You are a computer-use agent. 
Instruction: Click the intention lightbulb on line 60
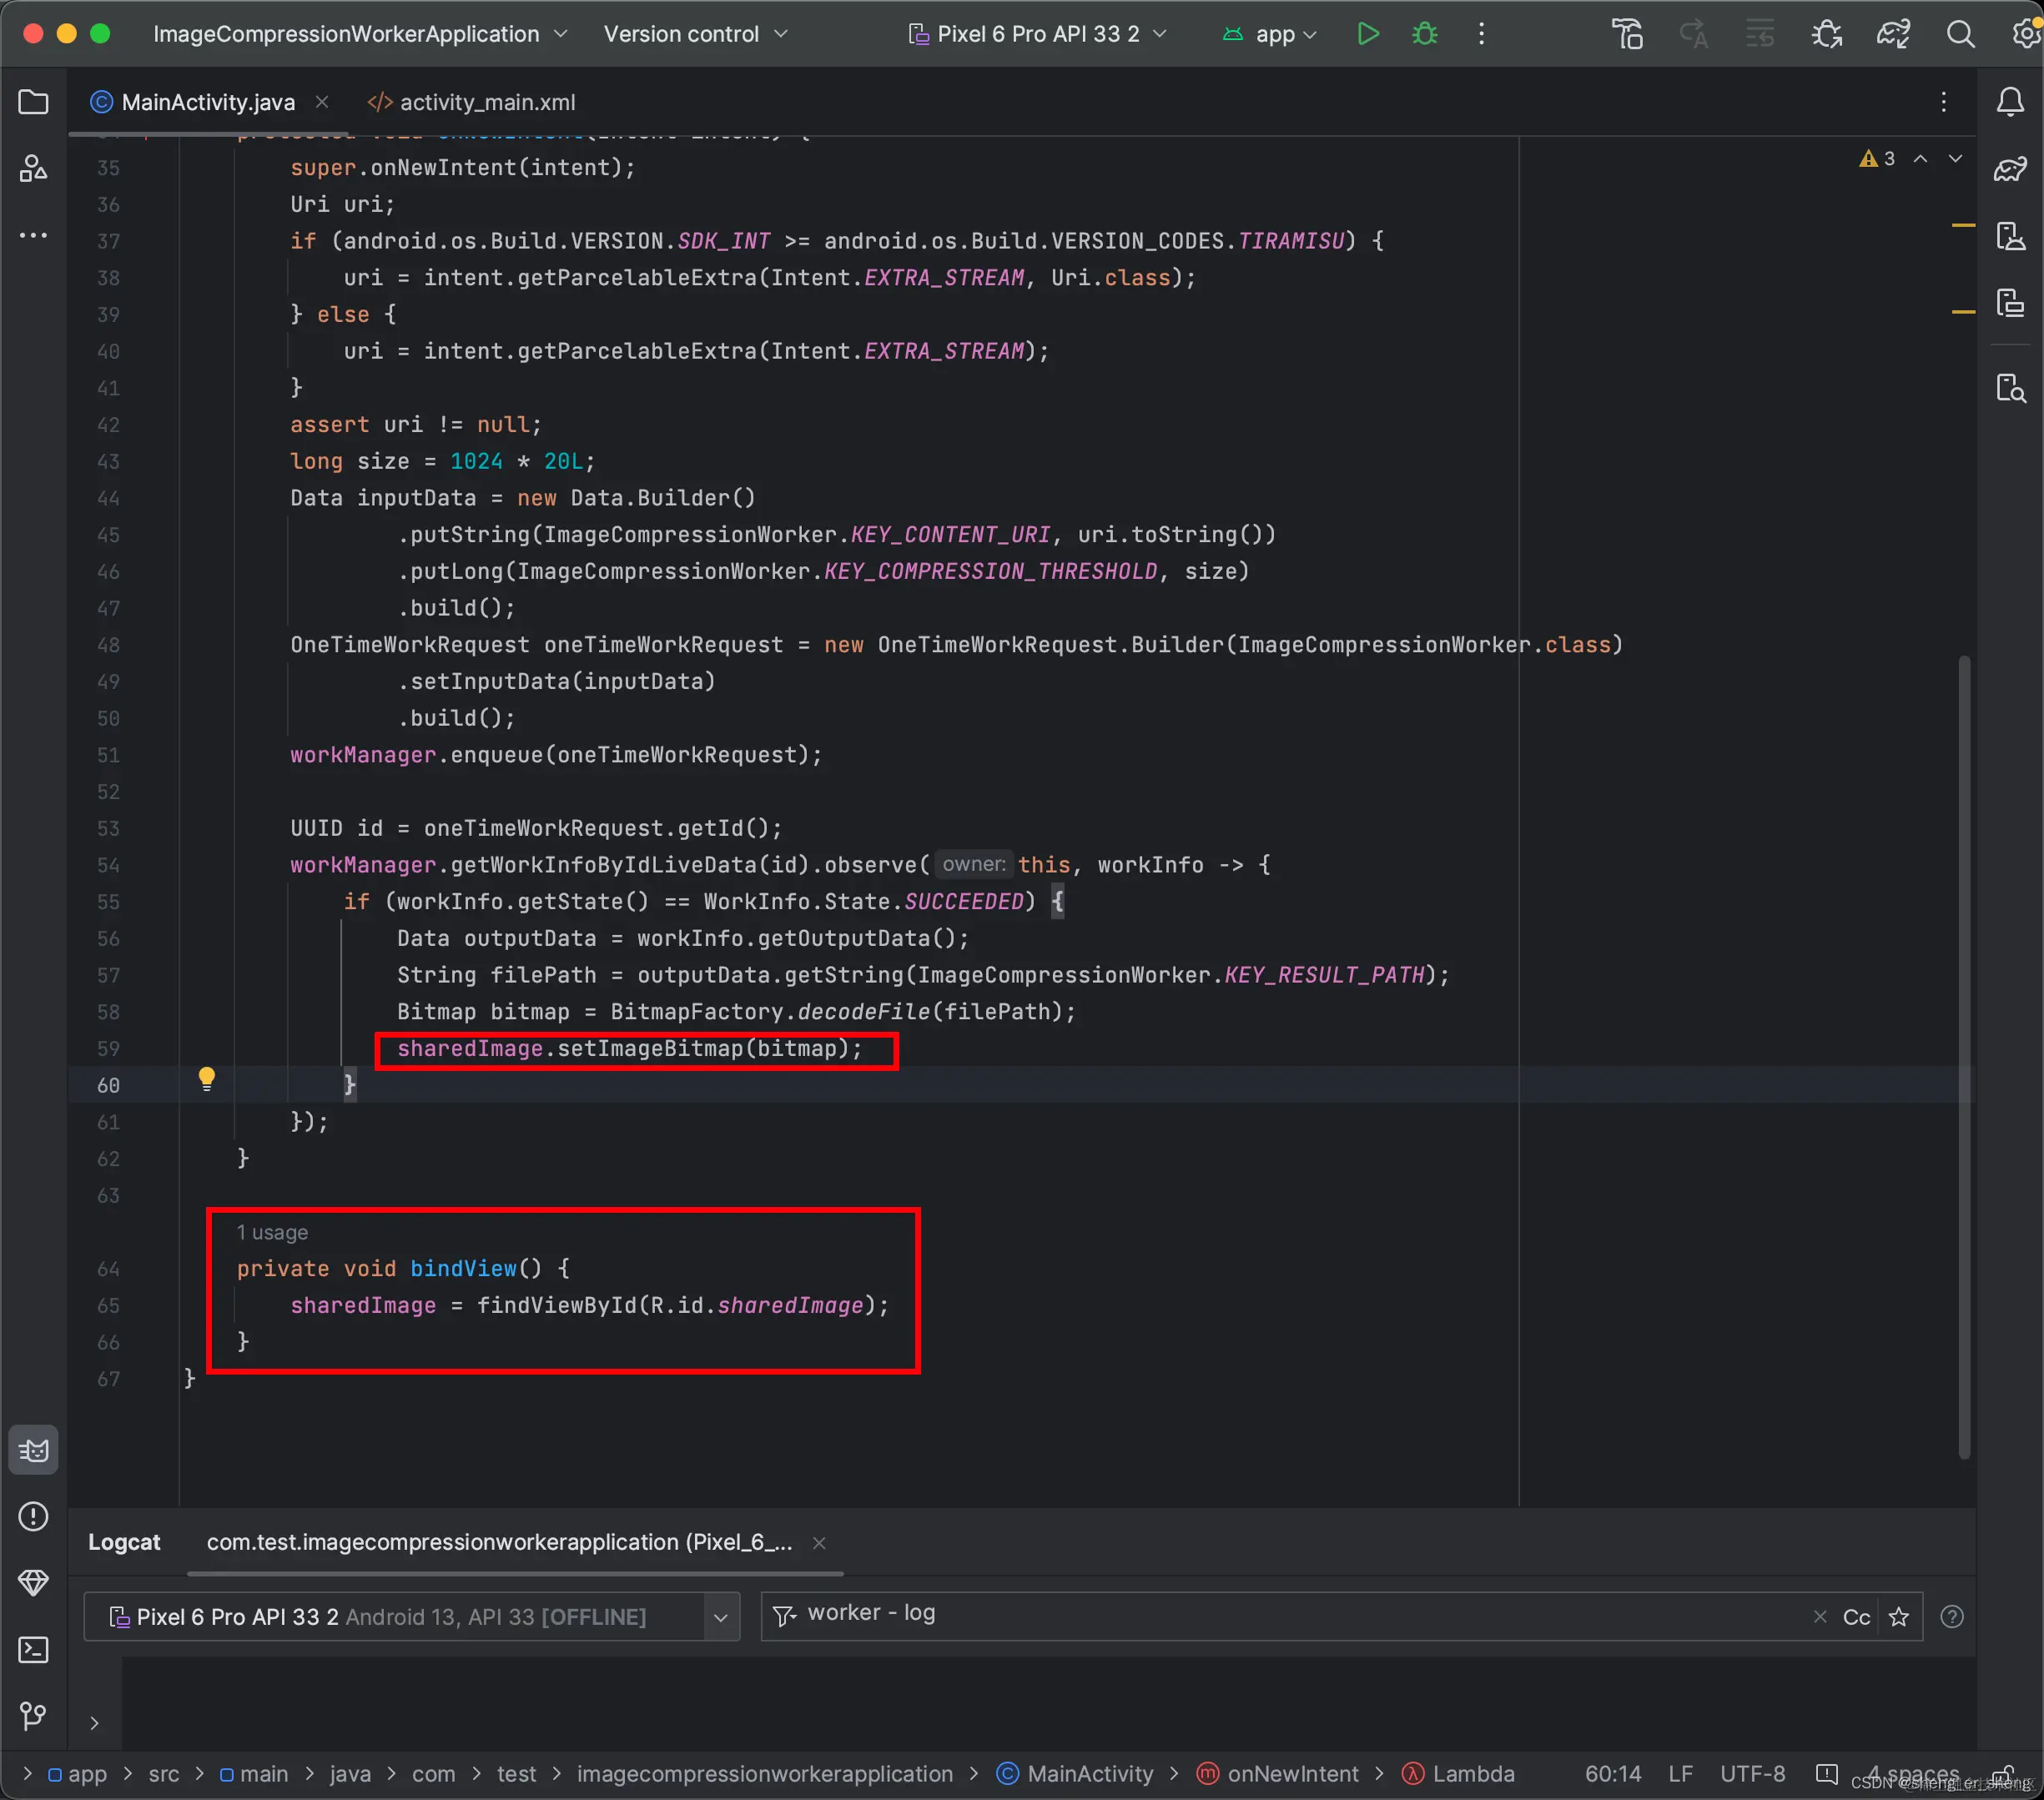[x=207, y=1078]
